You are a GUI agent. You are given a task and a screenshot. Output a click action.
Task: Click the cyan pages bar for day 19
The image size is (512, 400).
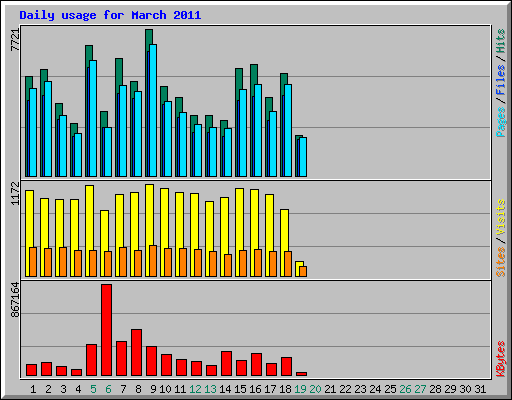[303, 157]
